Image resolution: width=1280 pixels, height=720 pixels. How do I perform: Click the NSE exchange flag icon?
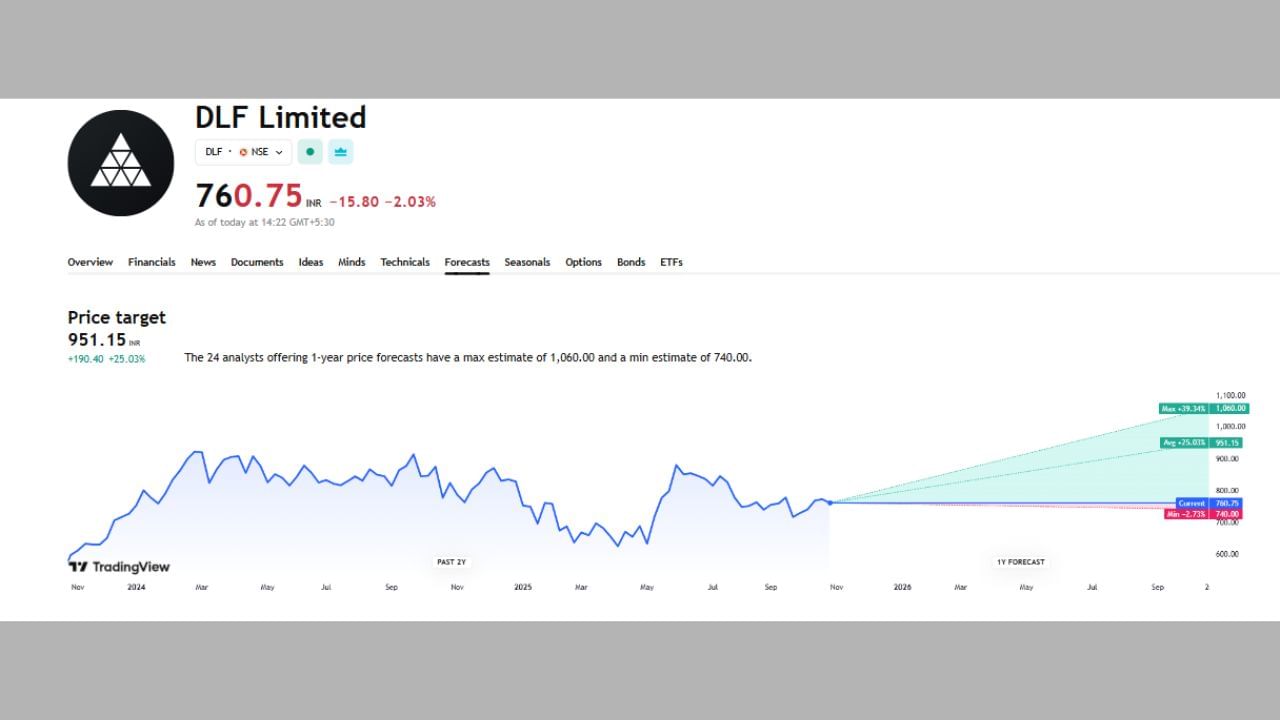[243, 152]
